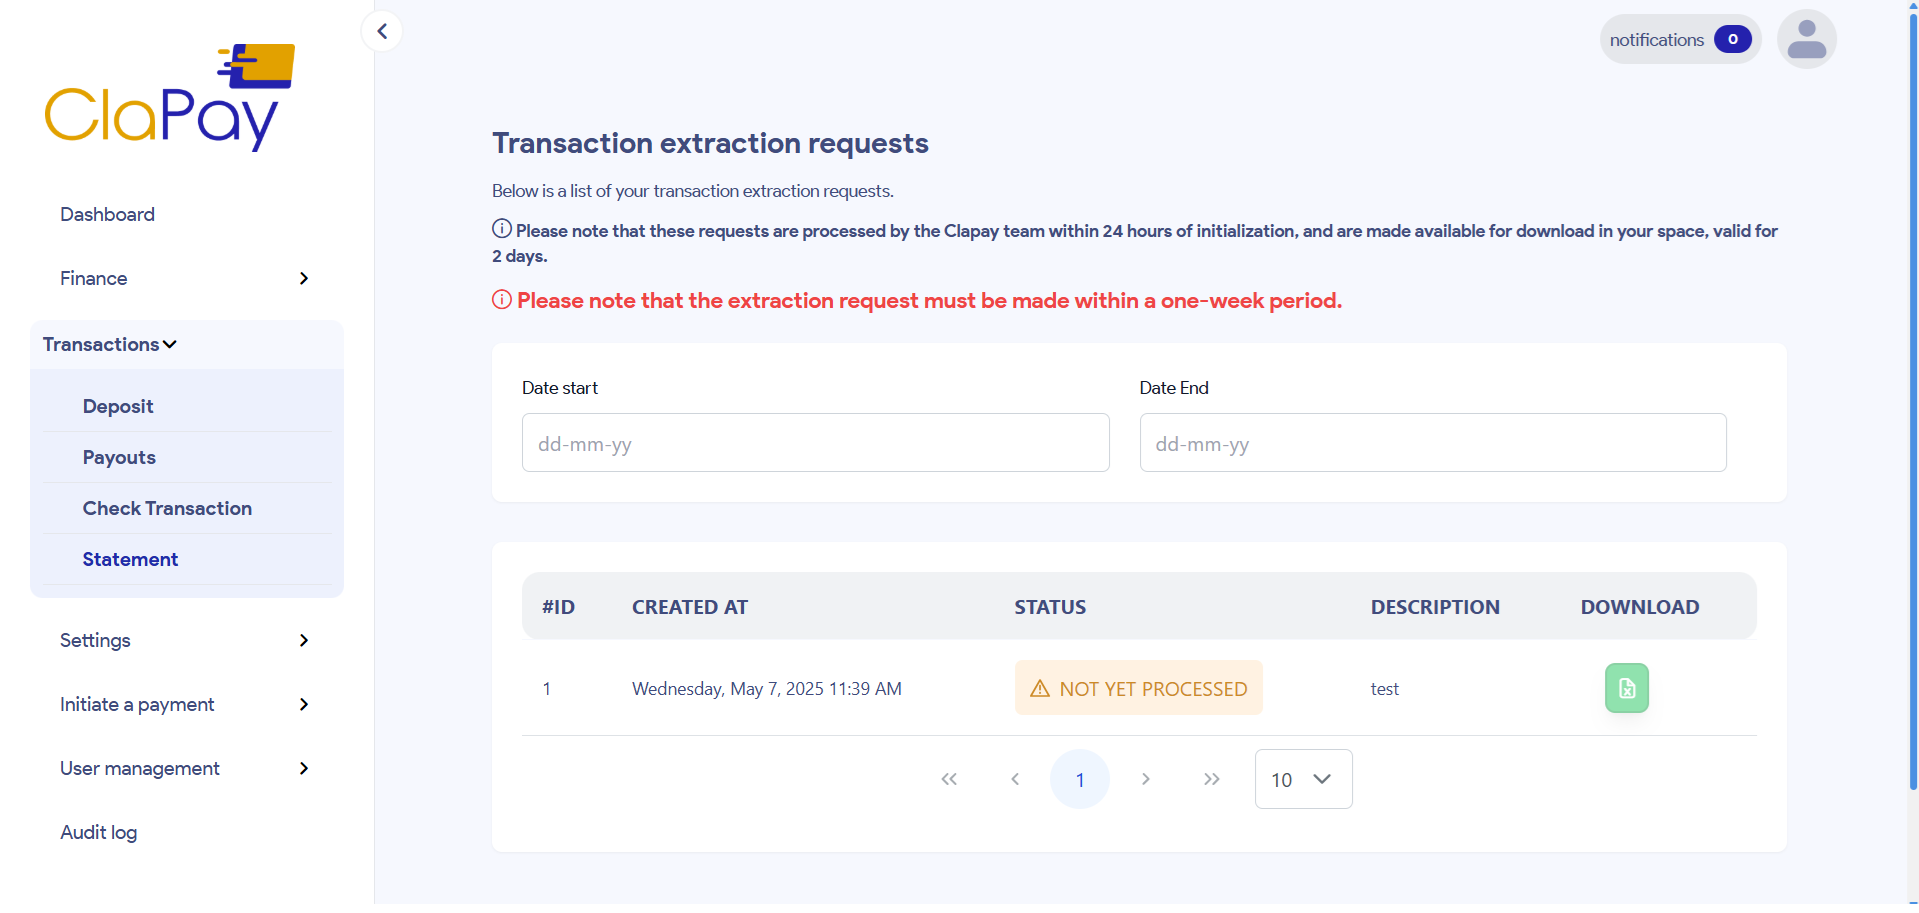The width and height of the screenshot is (1919, 913).
Task: Click the notifications badge showing 0
Action: point(1732,39)
